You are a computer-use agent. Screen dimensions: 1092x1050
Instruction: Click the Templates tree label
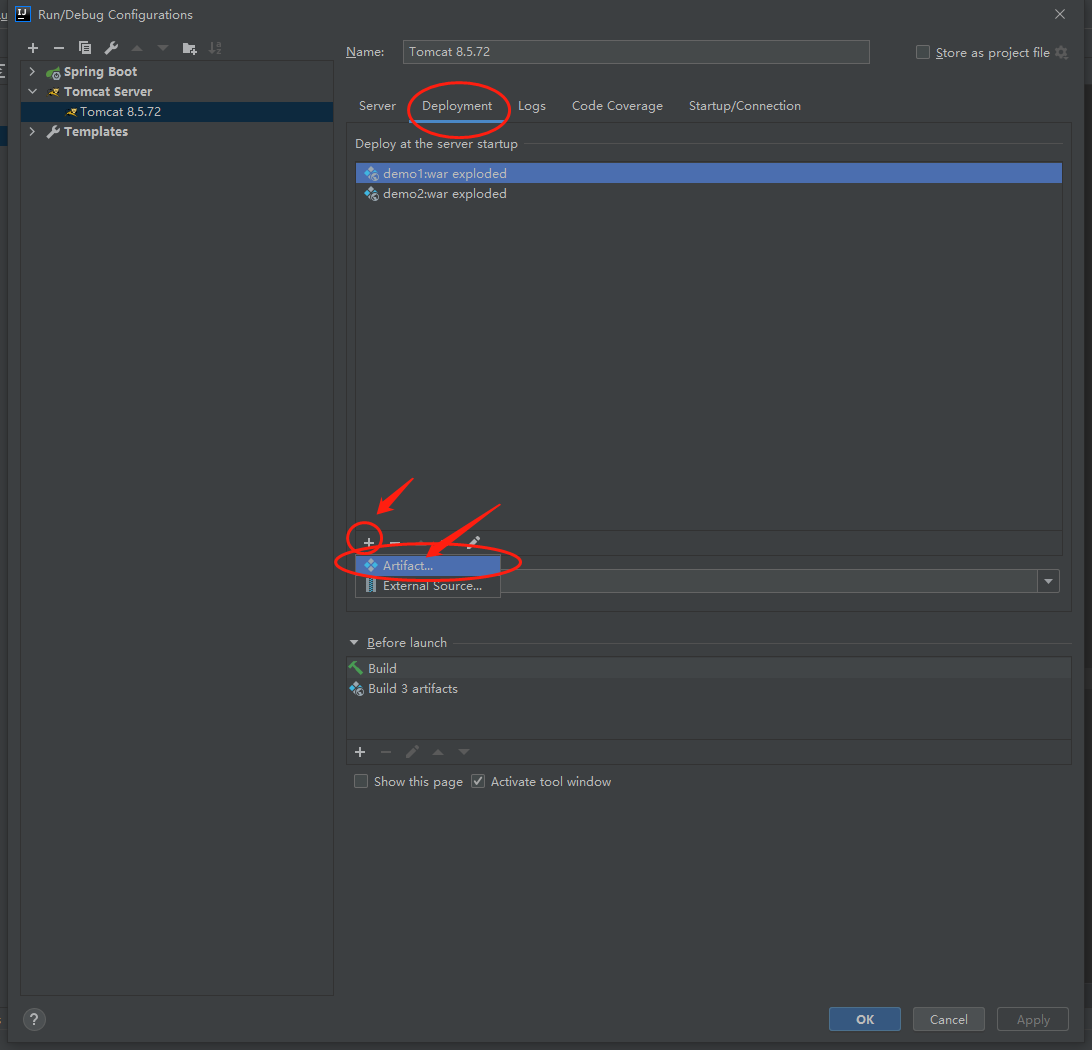[x=96, y=132]
